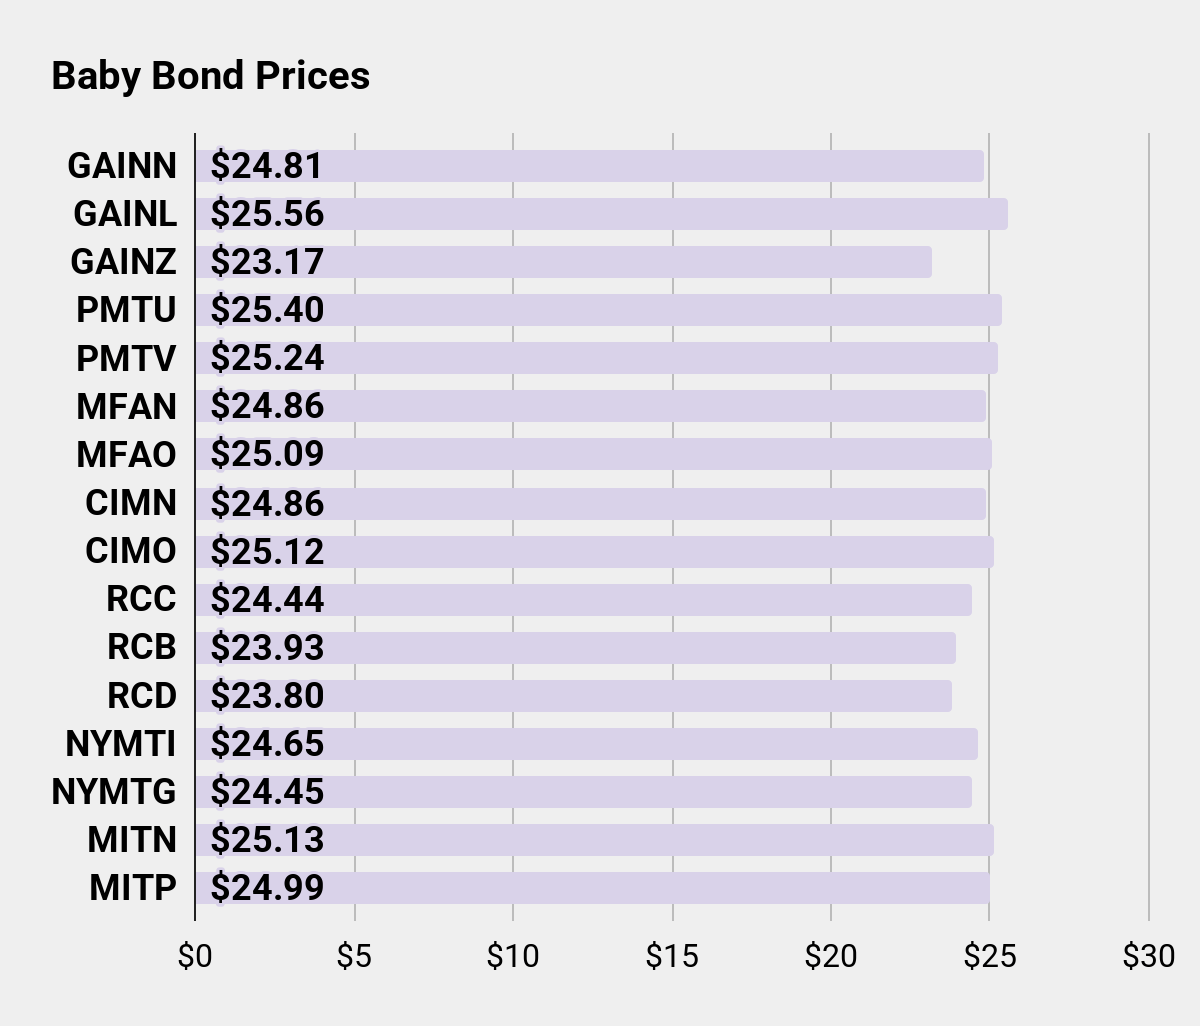Click the $30 x-axis tick label
Screen dimensions: 1200x1026
pos(1148,957)
